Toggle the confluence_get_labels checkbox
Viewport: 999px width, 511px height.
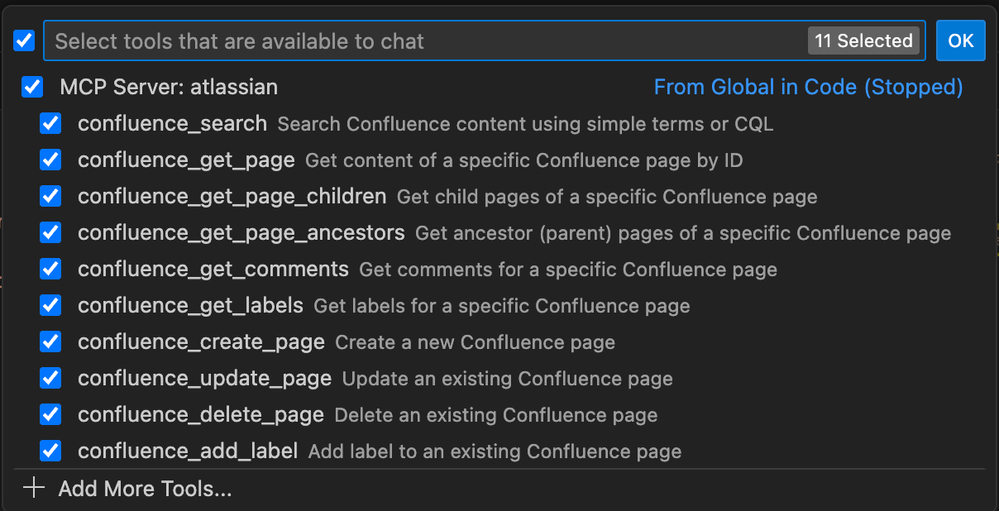(x=50, y=305)
